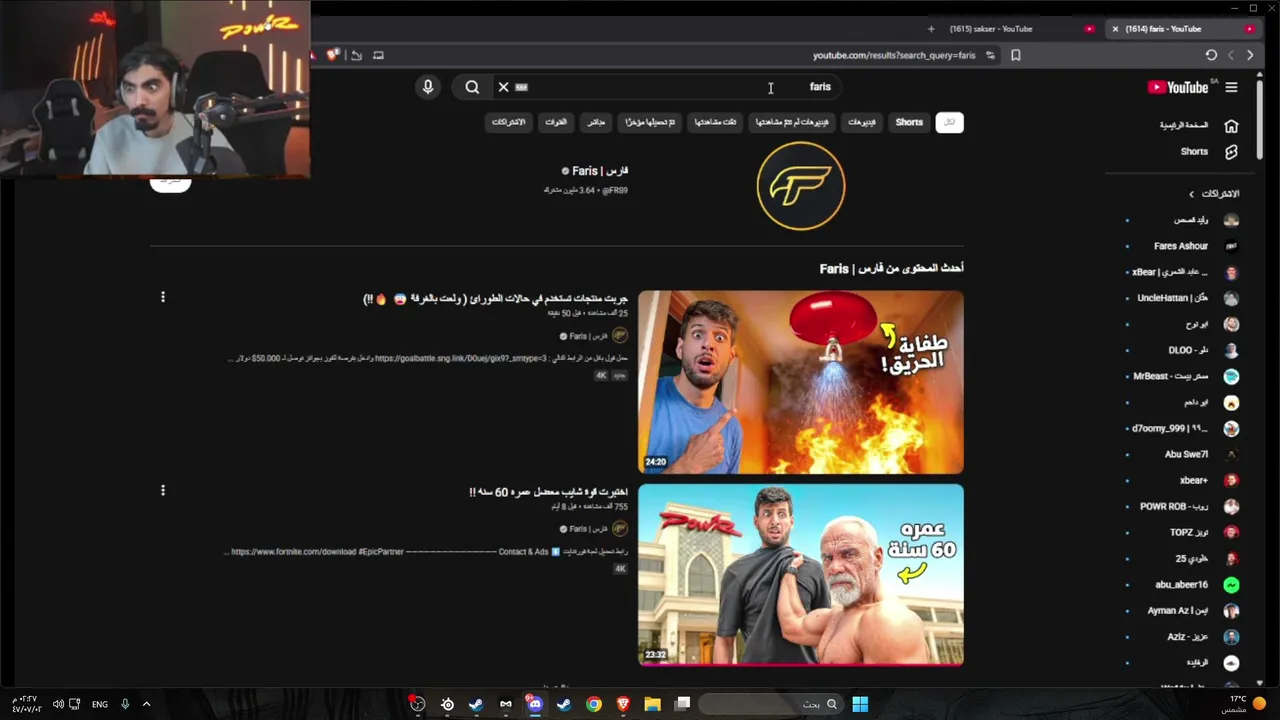Open options menu for 60-year-old video
This screenshot has width=1280, height=720.
click(163, 490)
